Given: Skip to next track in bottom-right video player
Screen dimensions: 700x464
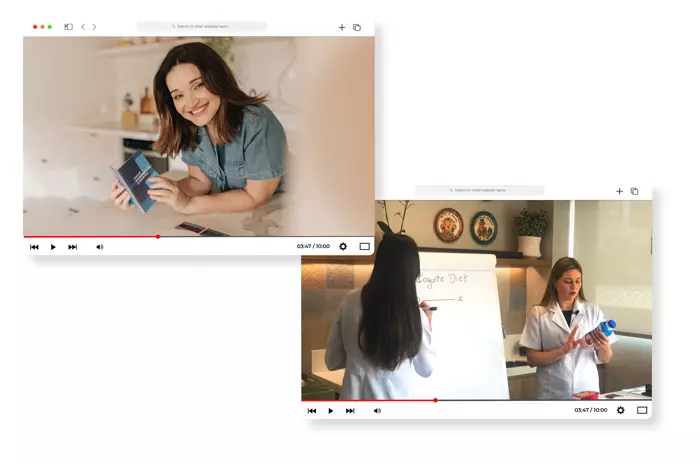Looking at the screenshot, I should [350, 411].
